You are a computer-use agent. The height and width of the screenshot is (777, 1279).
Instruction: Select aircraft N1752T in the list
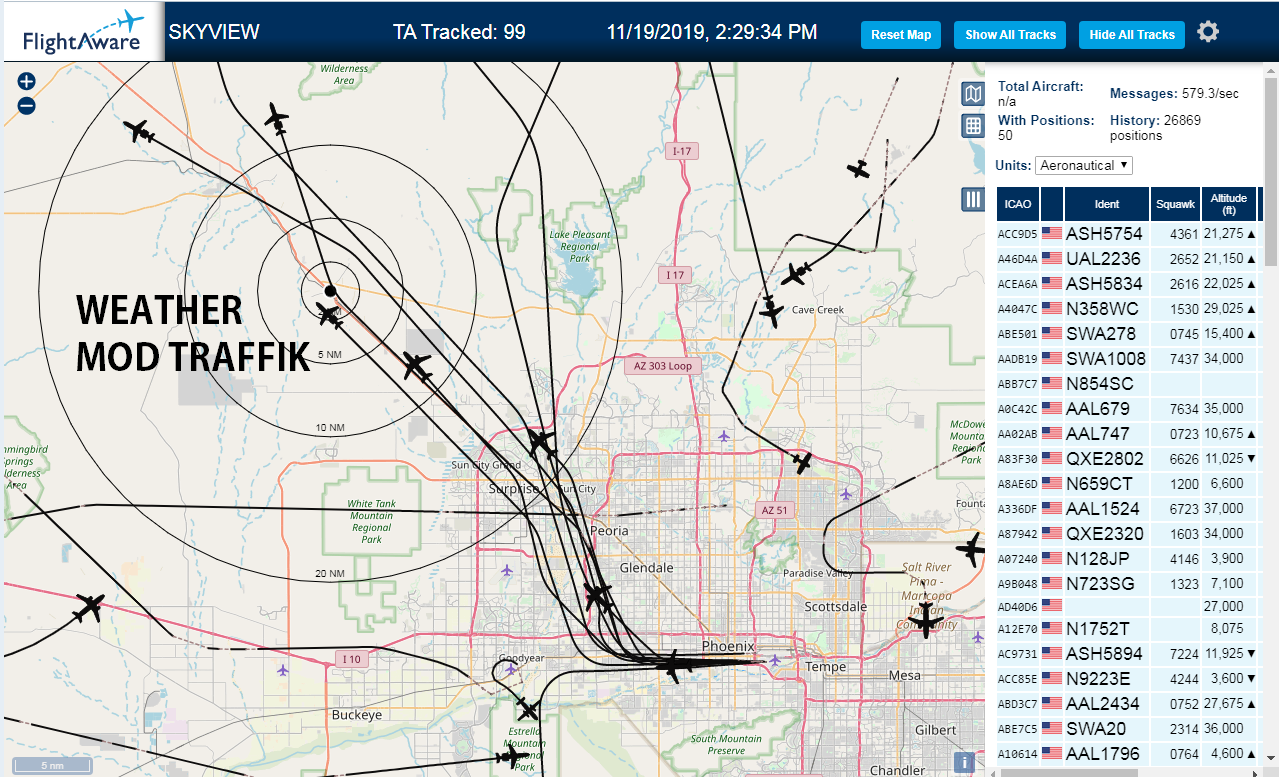(1098, 628)
